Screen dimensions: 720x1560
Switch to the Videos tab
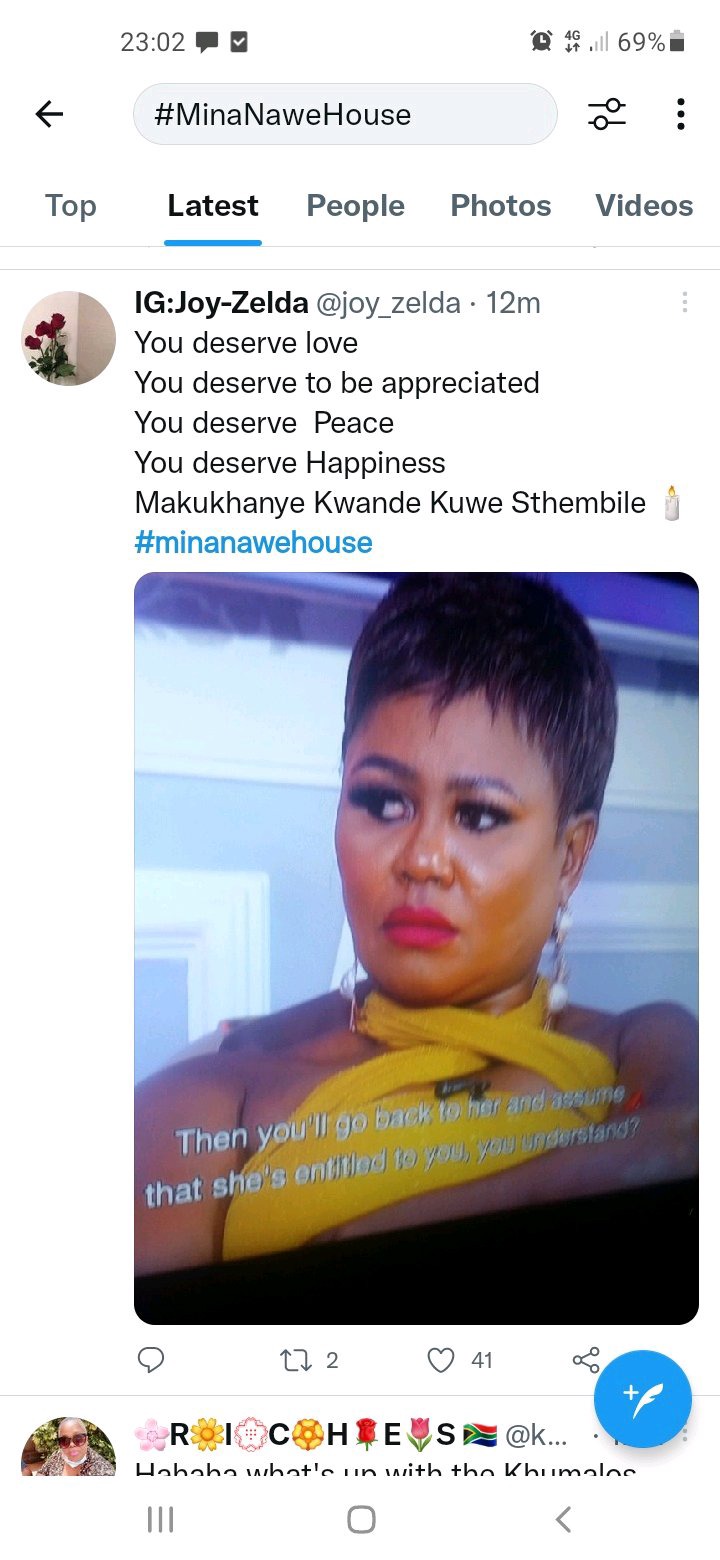coord(644,205)
